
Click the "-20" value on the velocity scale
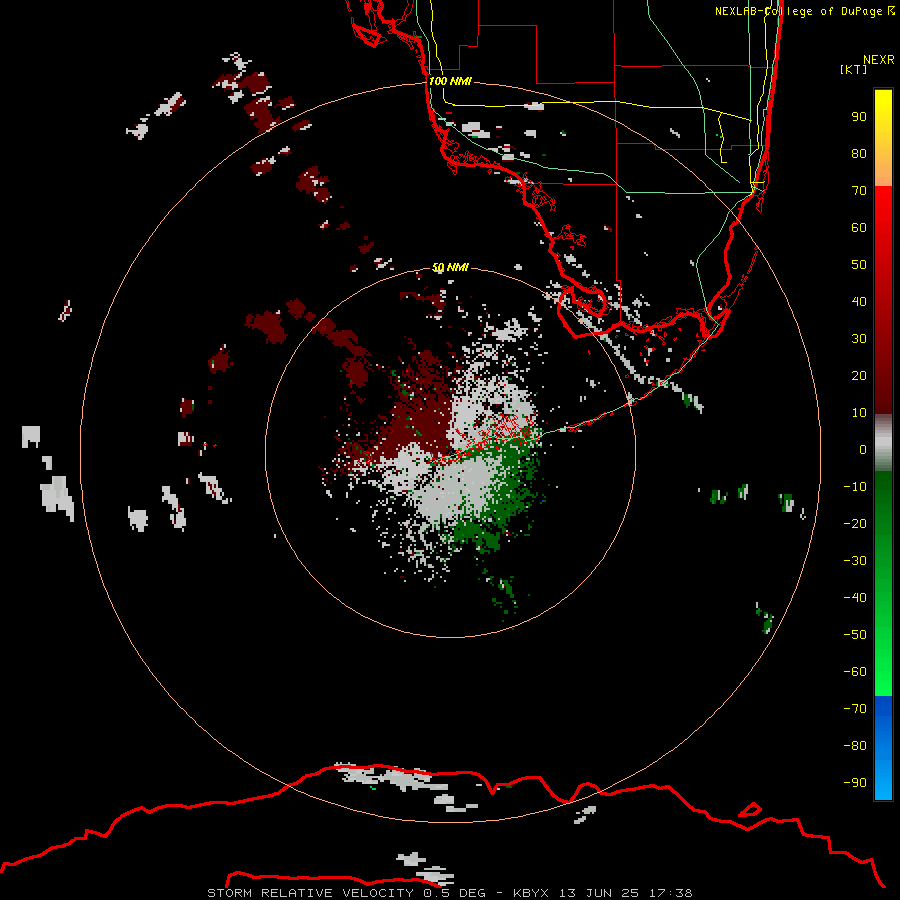pyautogui.click(x=855, y=524)
